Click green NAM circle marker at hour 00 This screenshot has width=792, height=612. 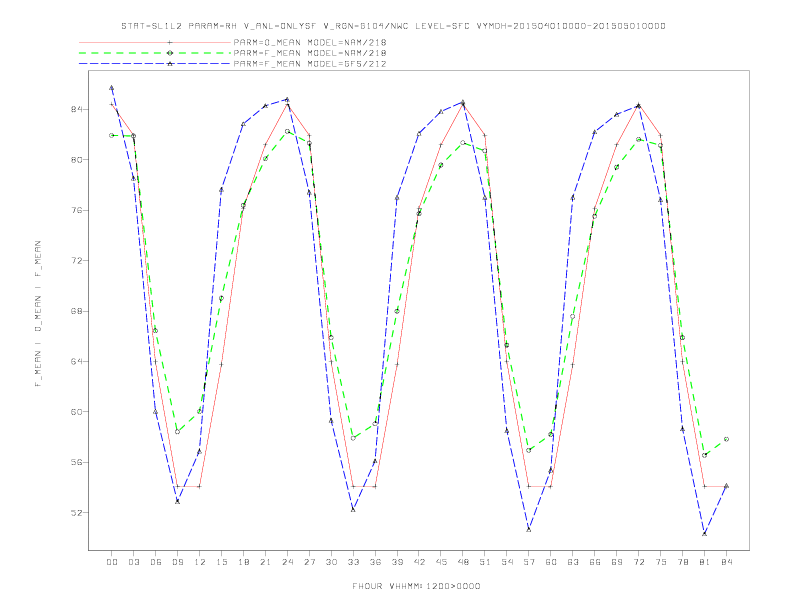pyautogui.click(x=112, y=135)
